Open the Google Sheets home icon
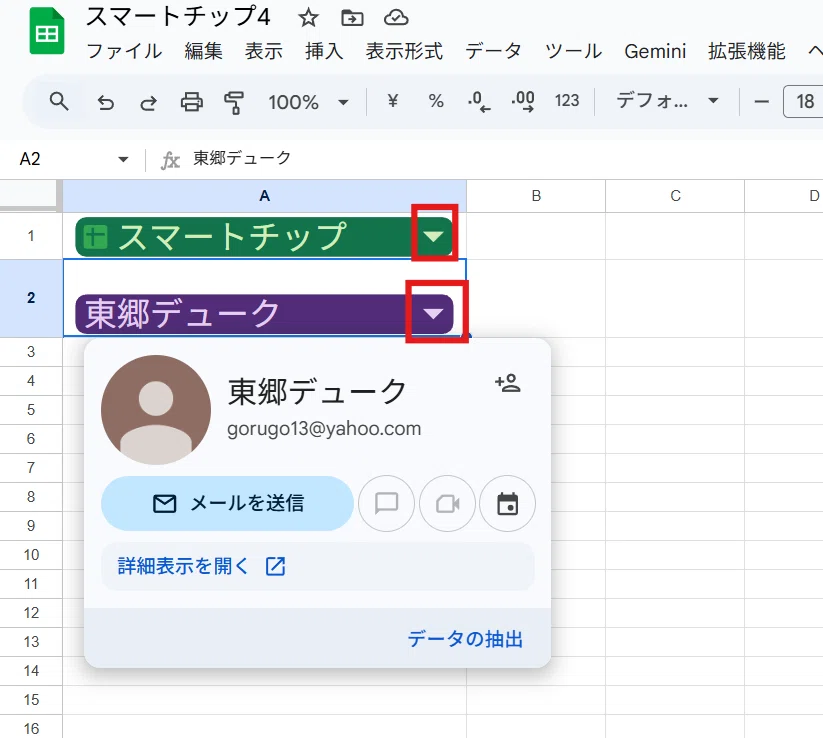 pyautogui.click(x=47, y=31)
